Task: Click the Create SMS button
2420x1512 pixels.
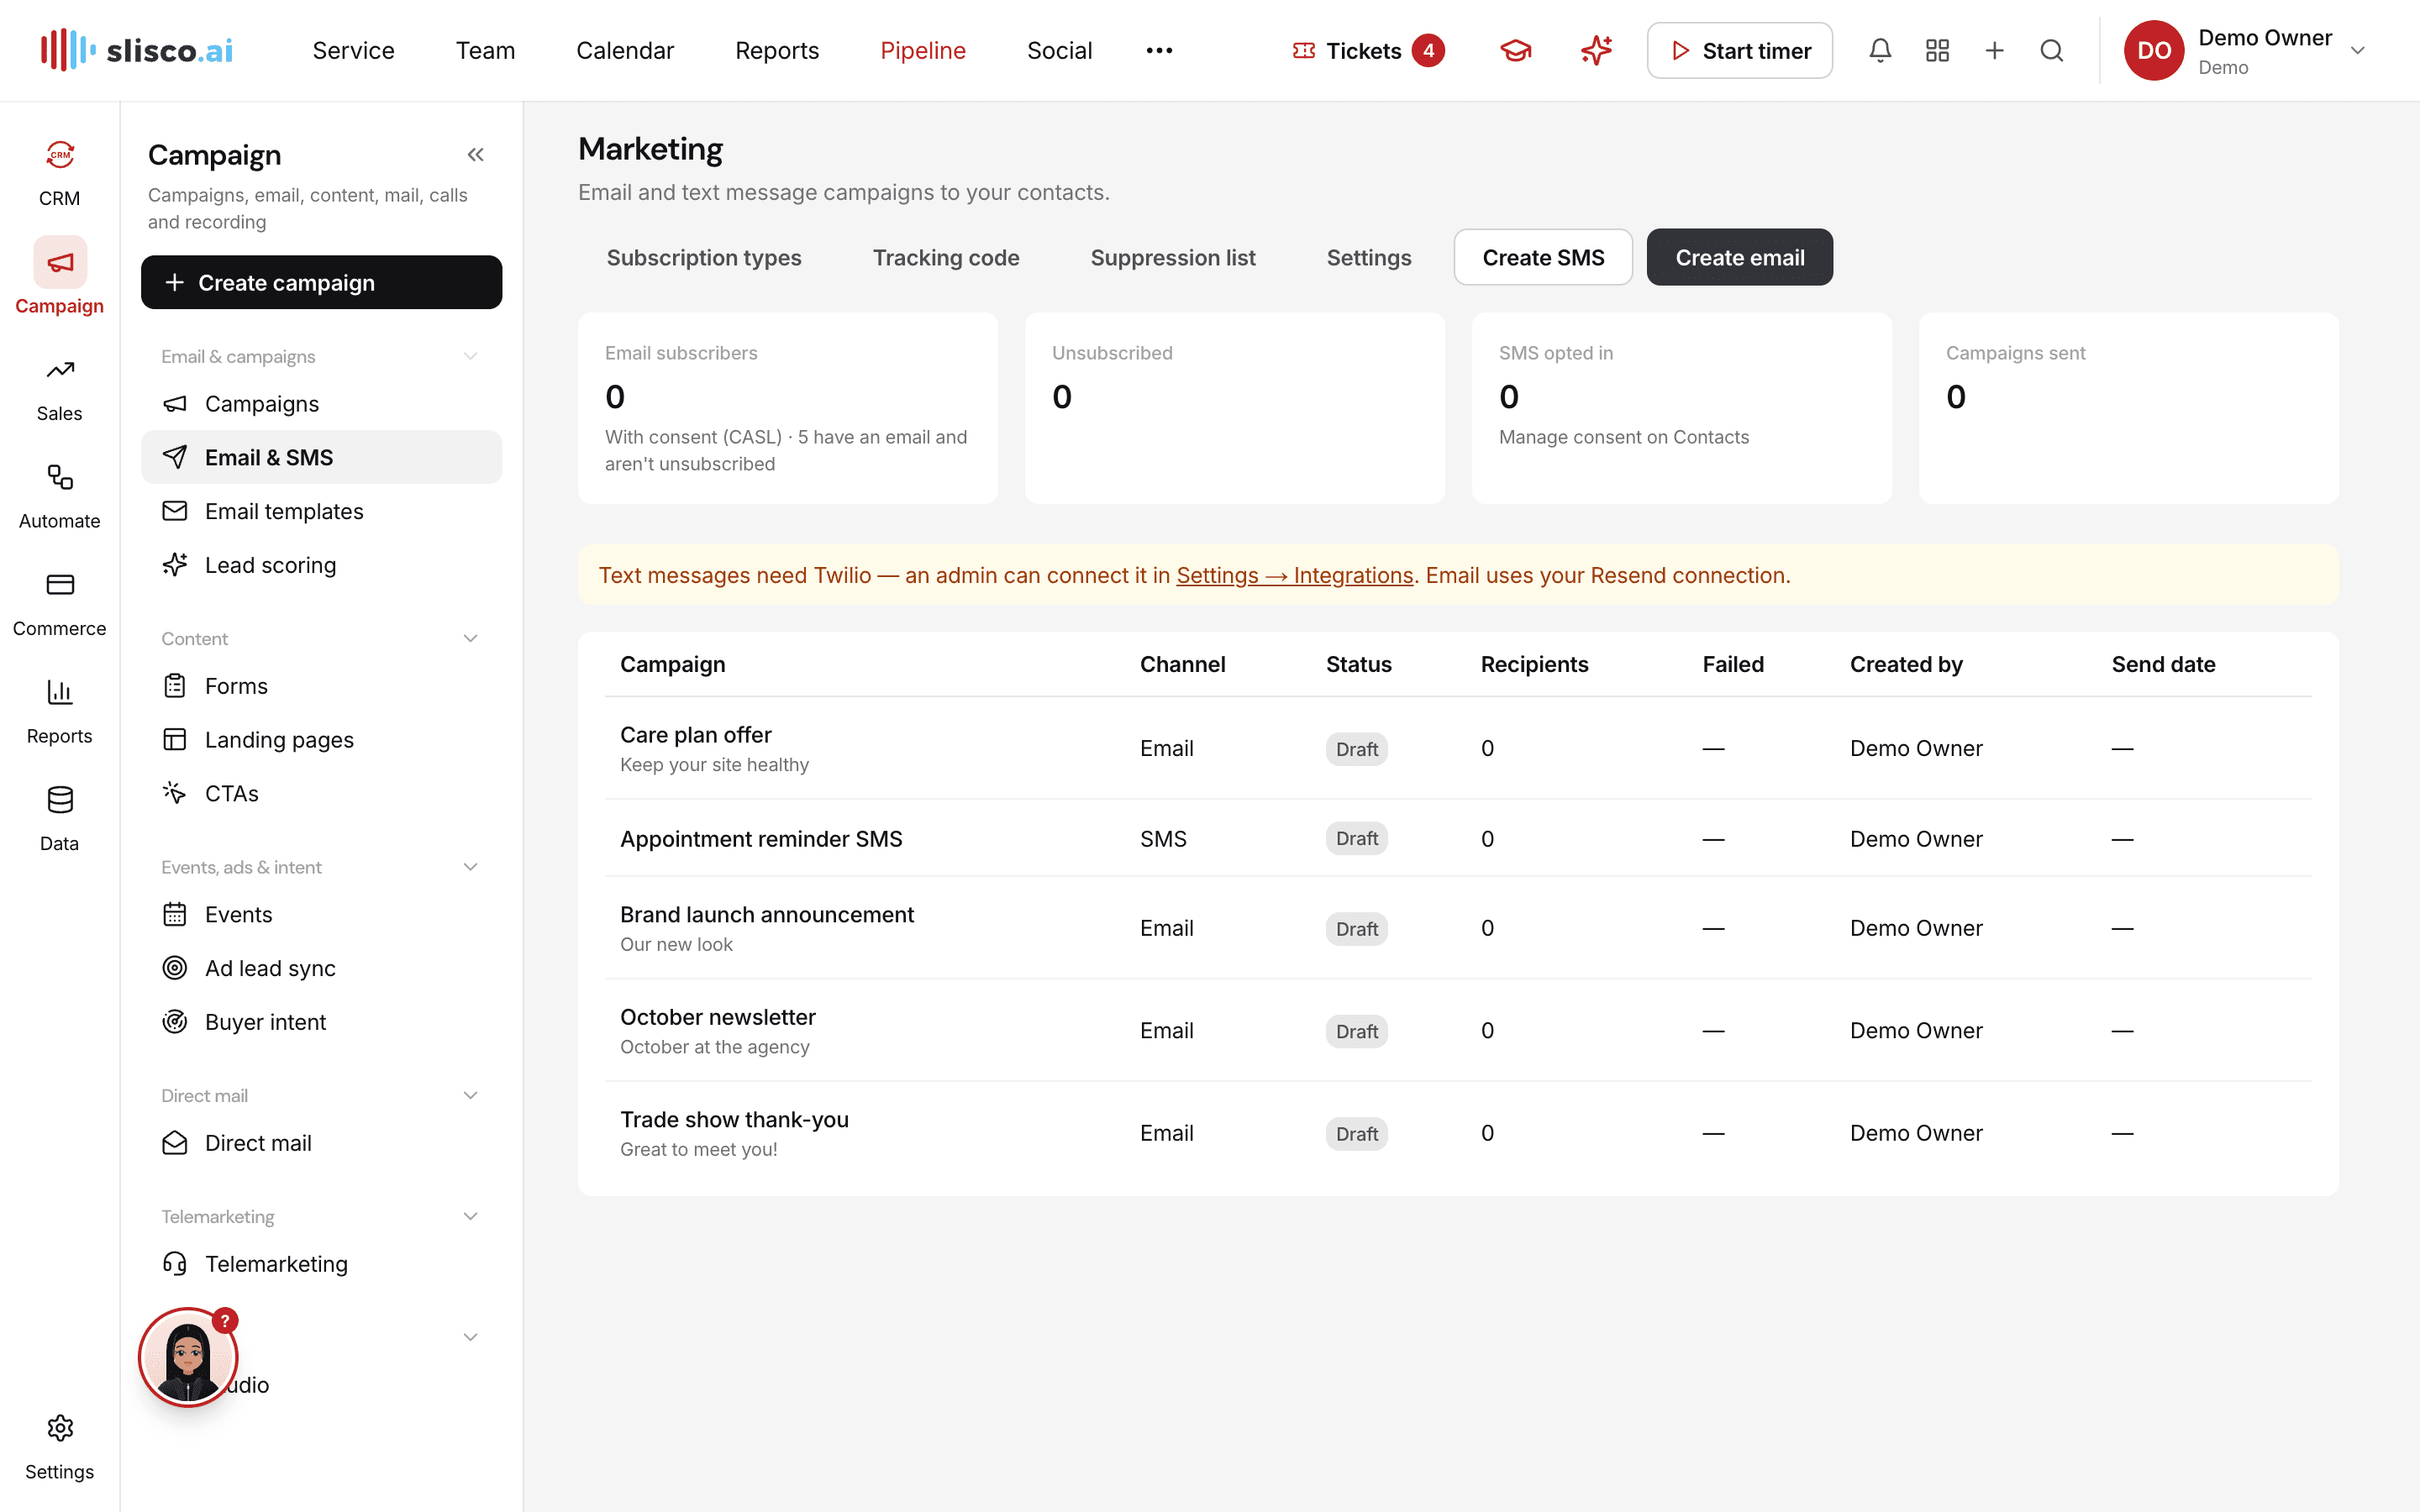Action: [1543, 257]
